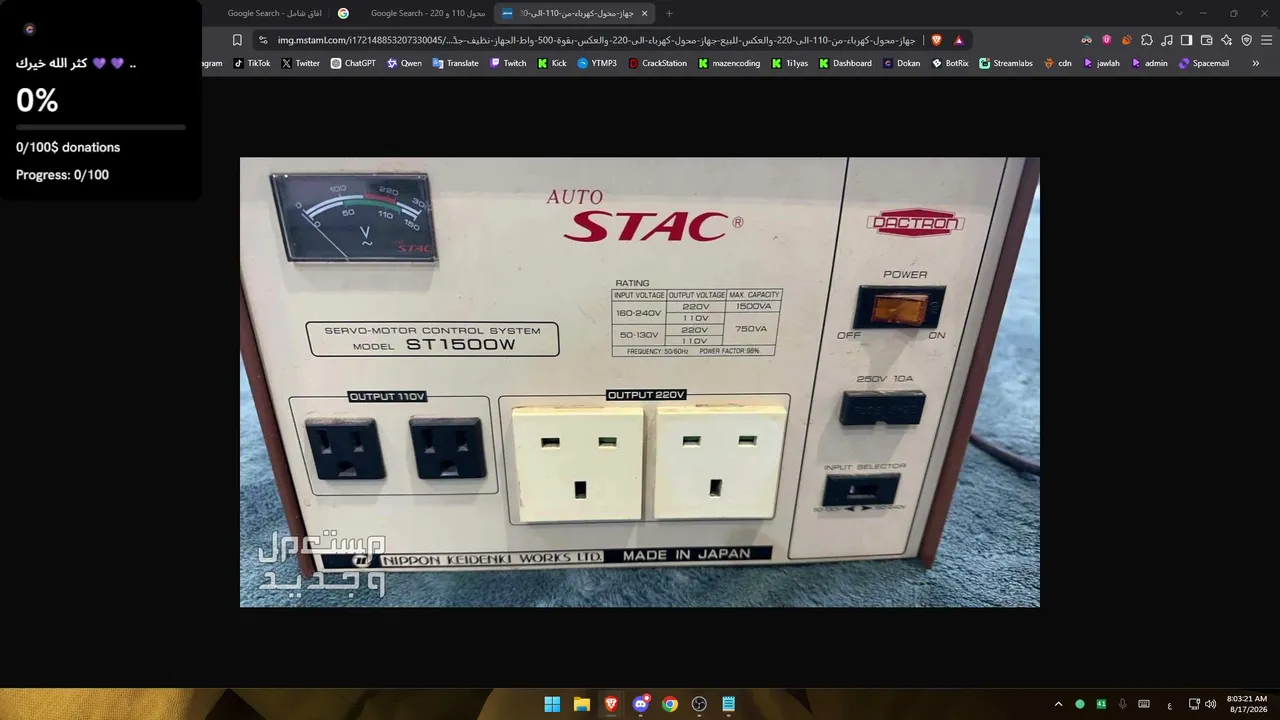Open the admin bookmark
This screenshot has width=1280, height=720.
coord(1150,63)
